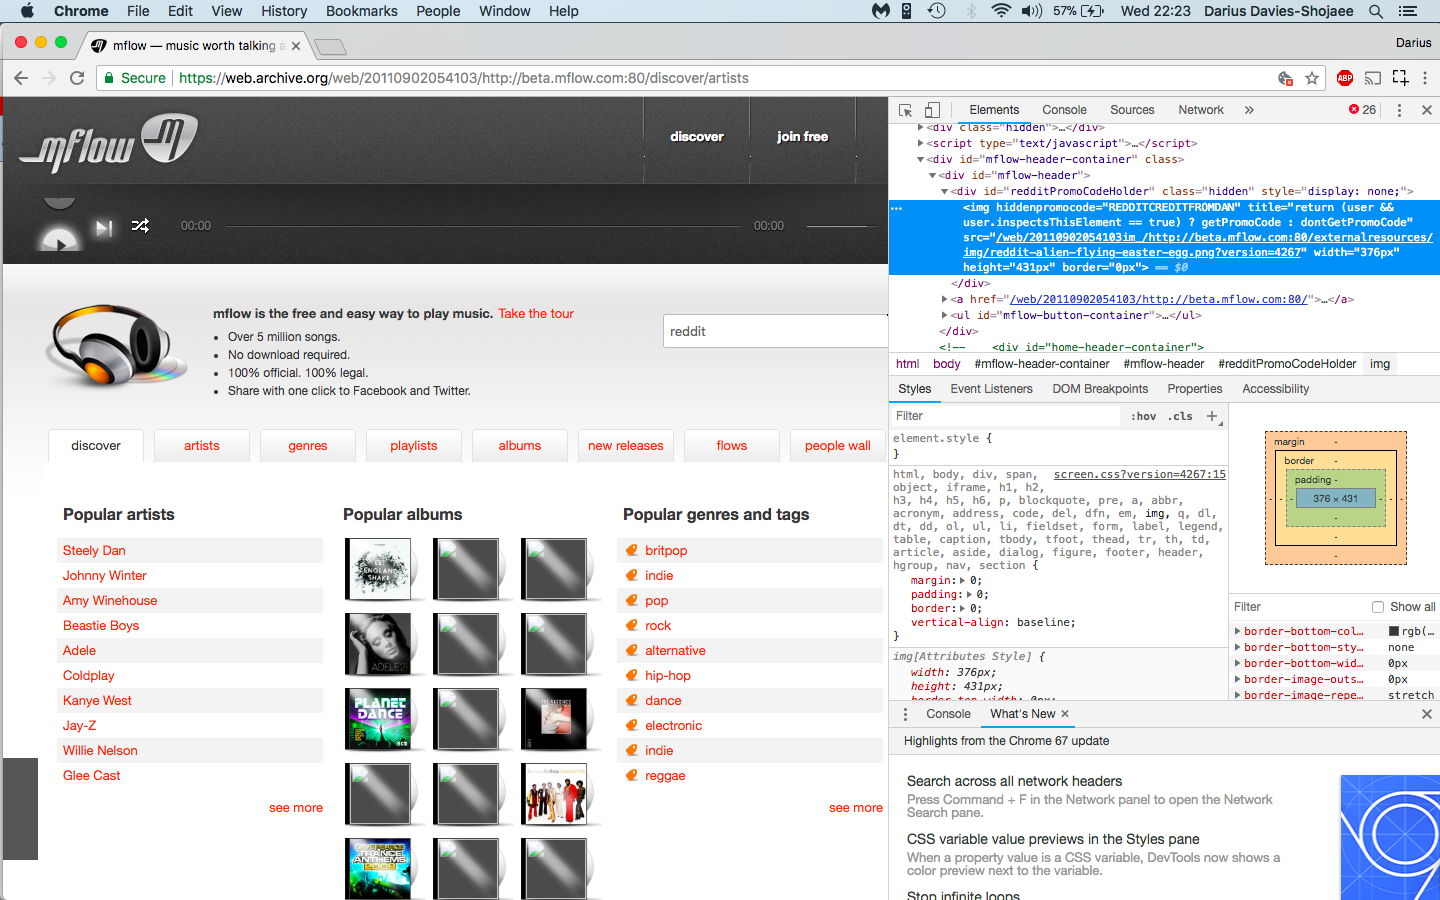Click the new style rule plus icon
This screenshot has width=1440, height=900.
pyautogui.click(x=1212, y=416)
